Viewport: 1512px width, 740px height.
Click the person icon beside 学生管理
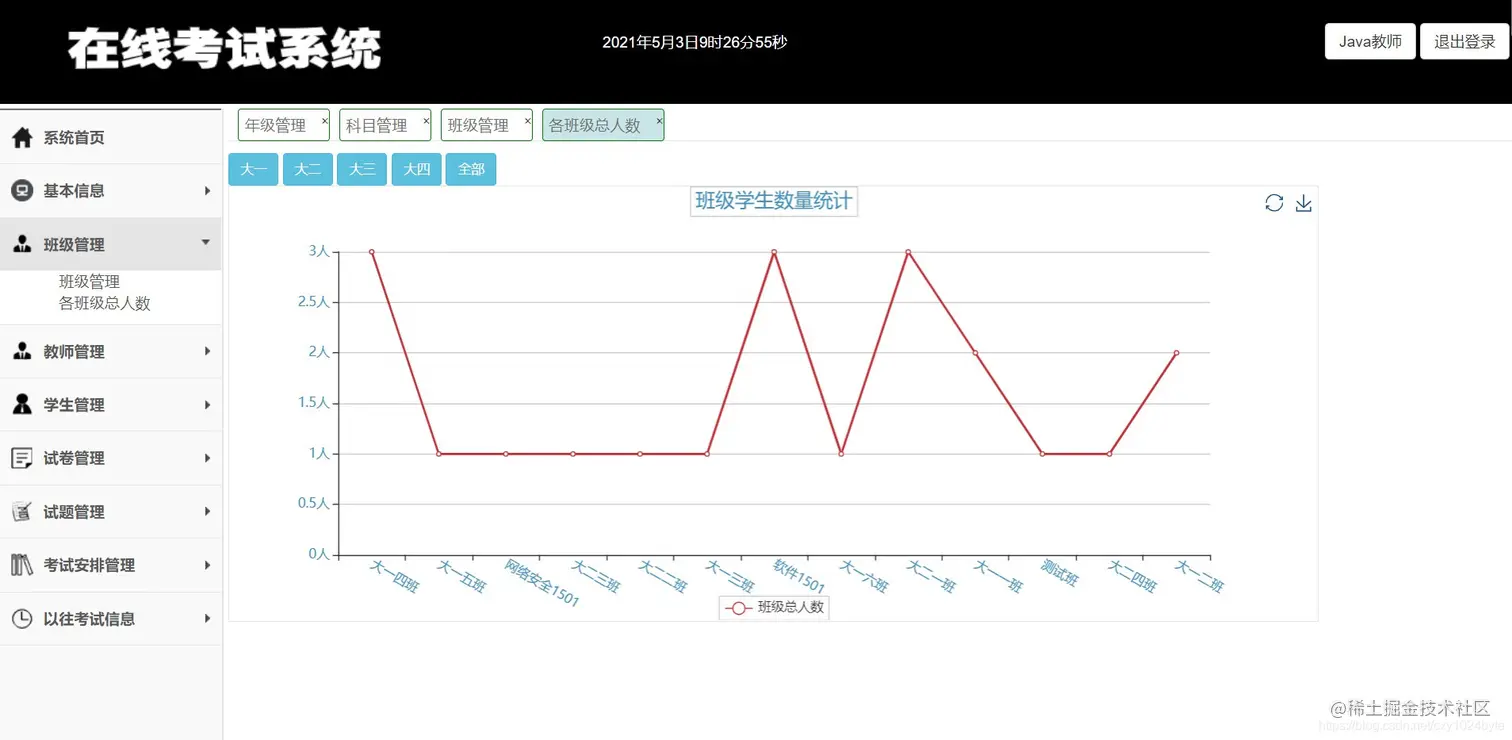22,405
